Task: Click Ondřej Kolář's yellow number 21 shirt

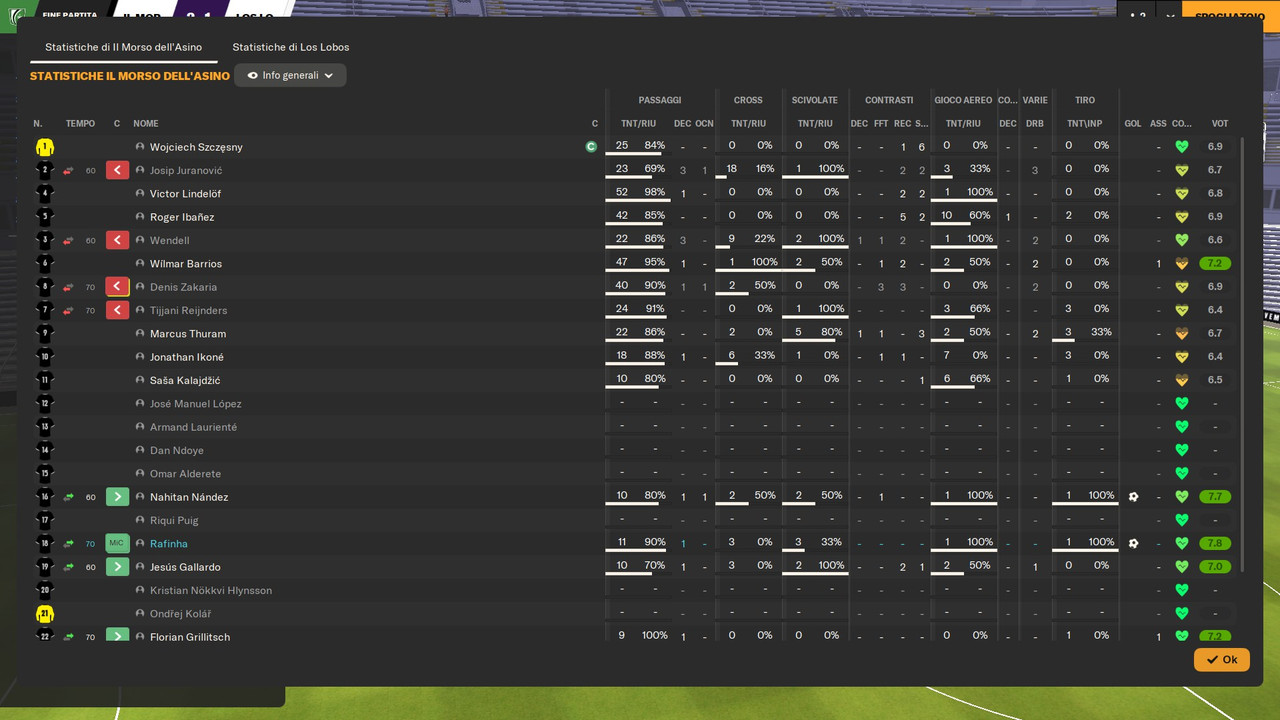Action: click(45, 614)
